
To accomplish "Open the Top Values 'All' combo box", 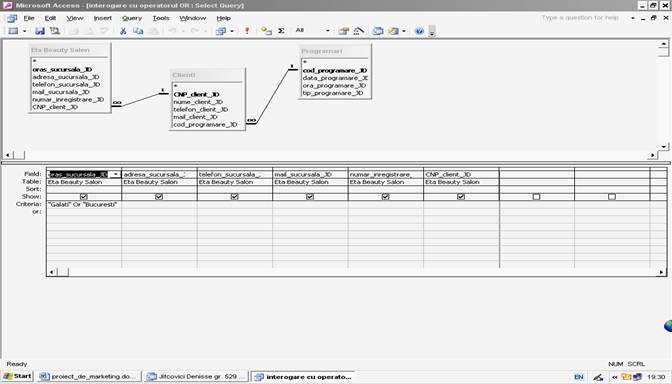I will 312,30.
